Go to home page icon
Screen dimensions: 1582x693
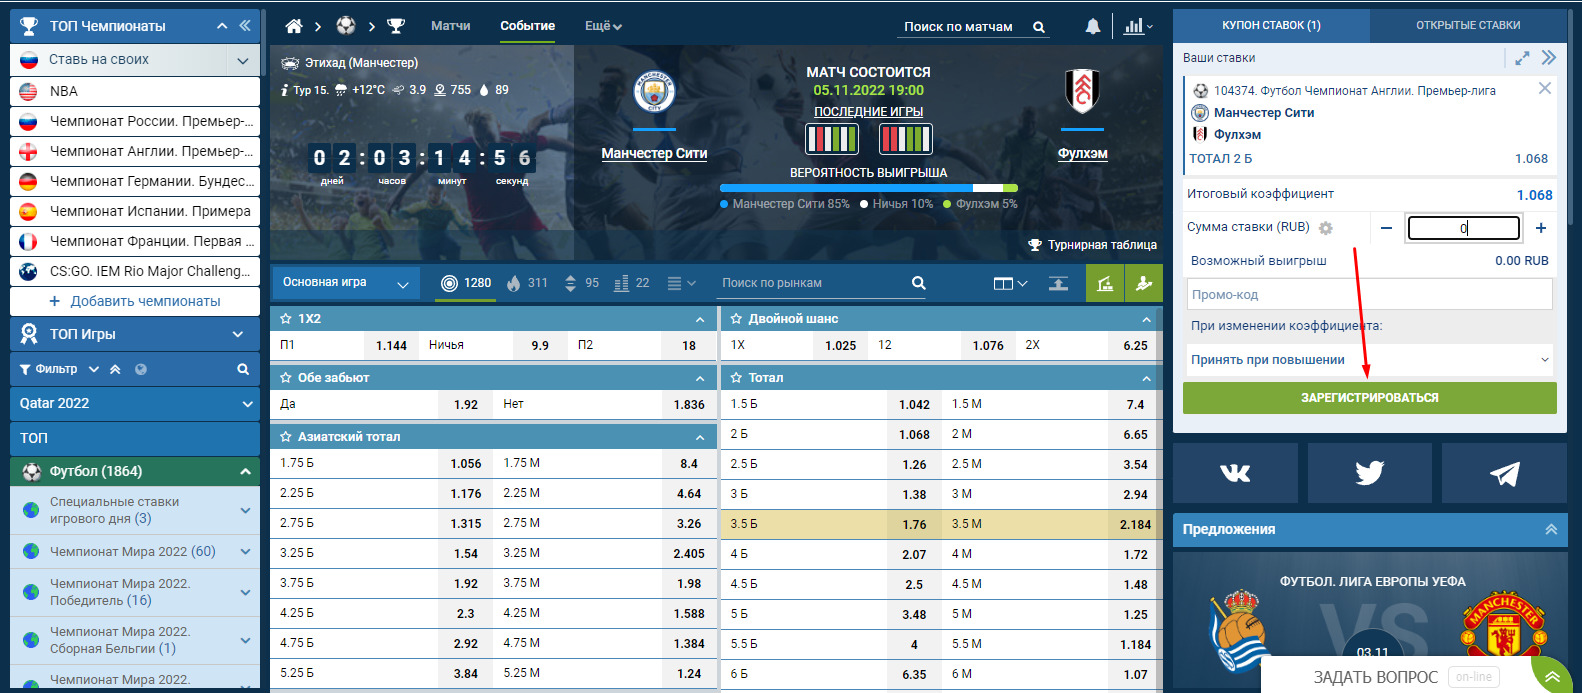293,26
